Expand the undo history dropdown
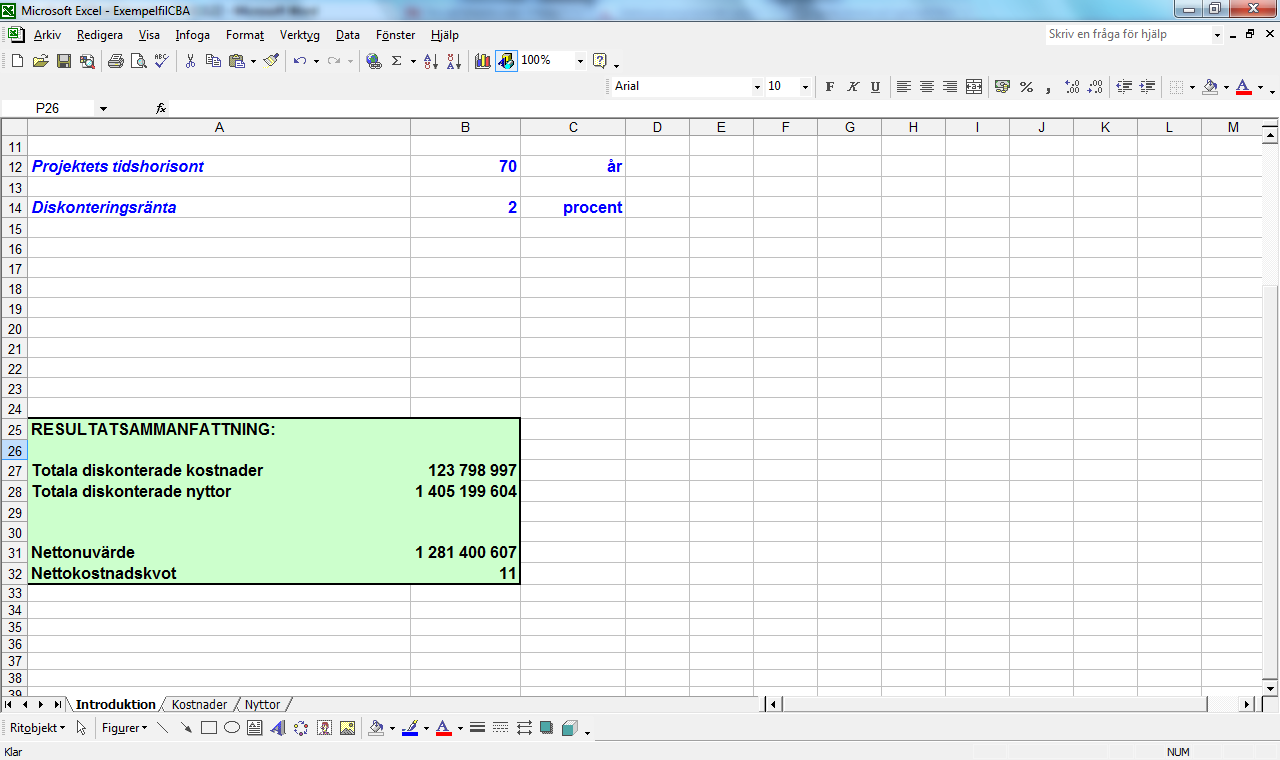 coord(316,61)
